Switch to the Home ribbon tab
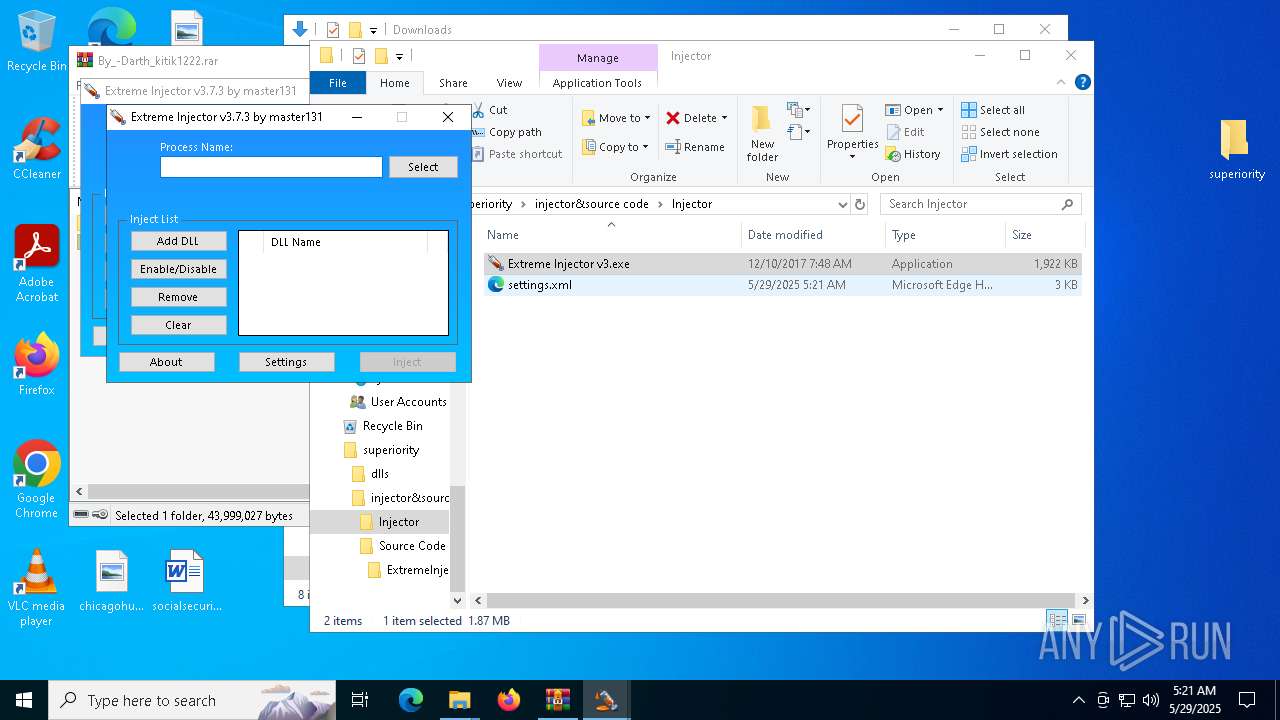This screenshot has height=720, width=1280. (394, 83)
